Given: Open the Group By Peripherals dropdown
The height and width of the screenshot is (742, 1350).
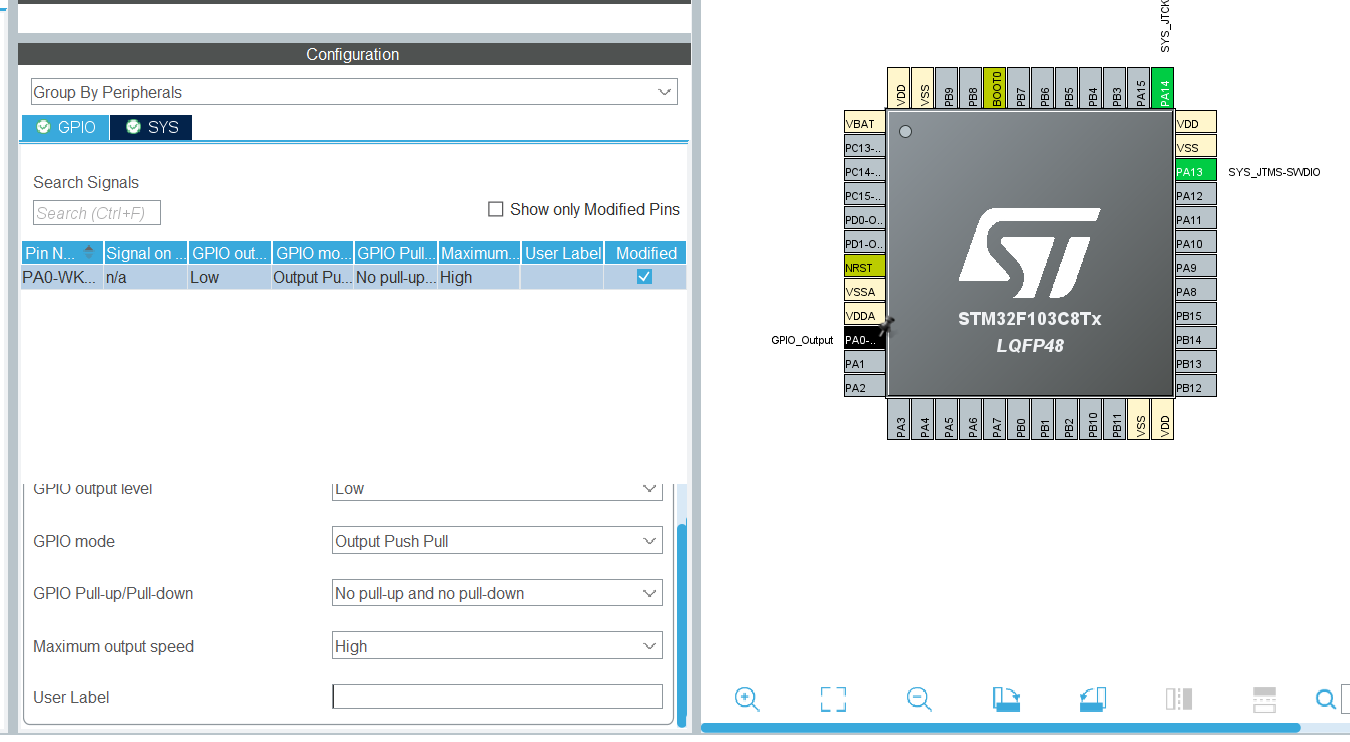Looking at the screenshot, I should [x=354, y=92].
